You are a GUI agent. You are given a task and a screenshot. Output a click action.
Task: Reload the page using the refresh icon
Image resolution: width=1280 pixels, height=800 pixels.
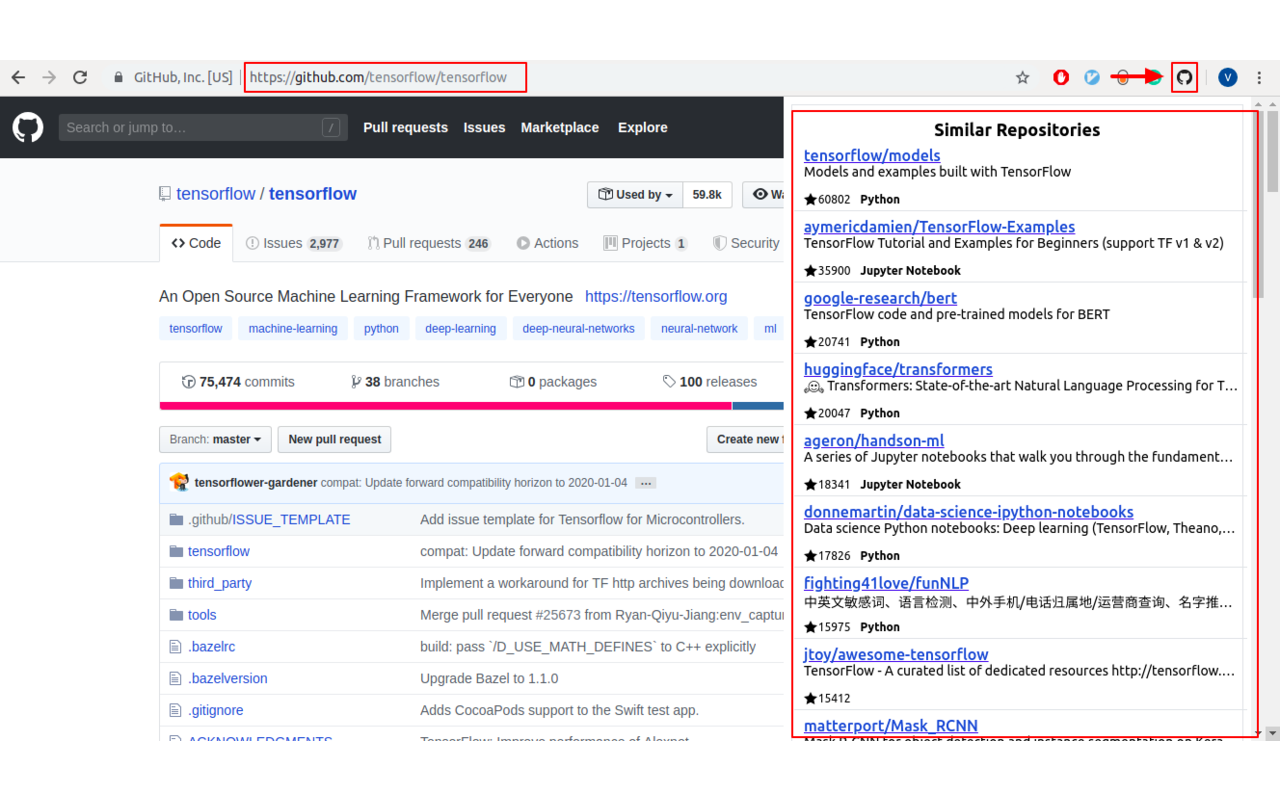[80, 77]
